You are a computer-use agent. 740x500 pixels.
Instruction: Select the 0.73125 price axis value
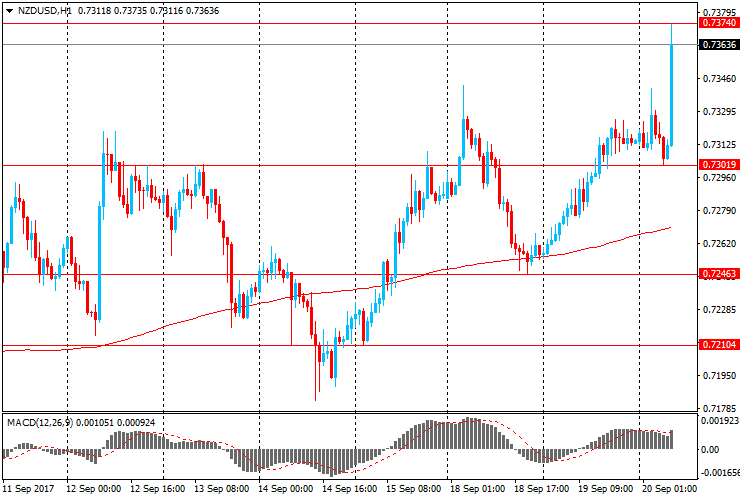click(x=719, y=144)
